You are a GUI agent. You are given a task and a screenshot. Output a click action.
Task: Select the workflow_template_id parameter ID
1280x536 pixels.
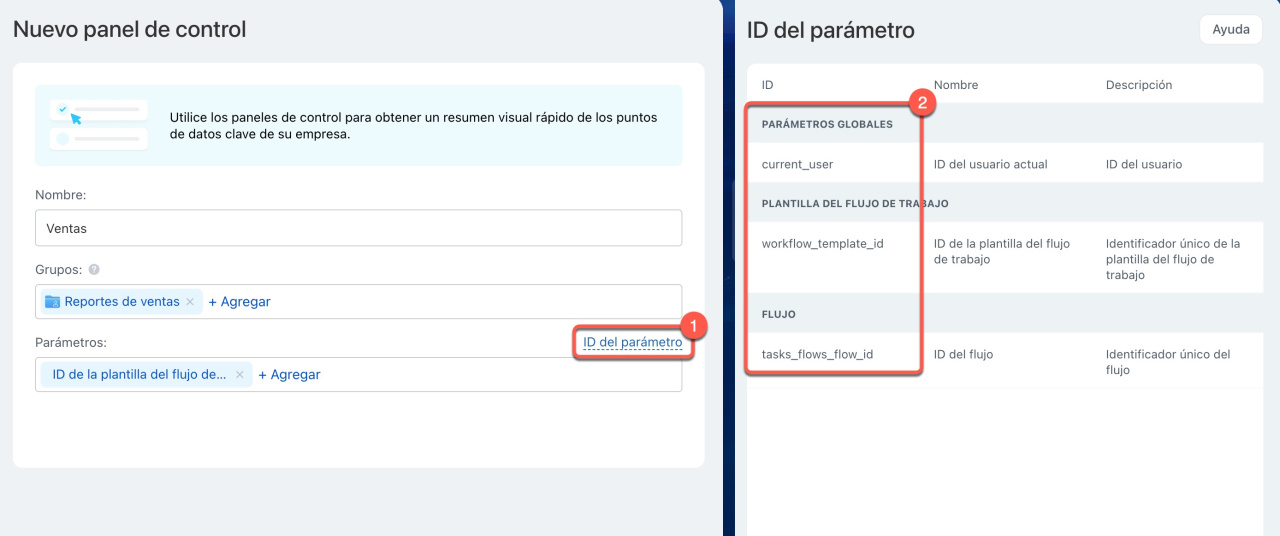click(x=822, y=243)
